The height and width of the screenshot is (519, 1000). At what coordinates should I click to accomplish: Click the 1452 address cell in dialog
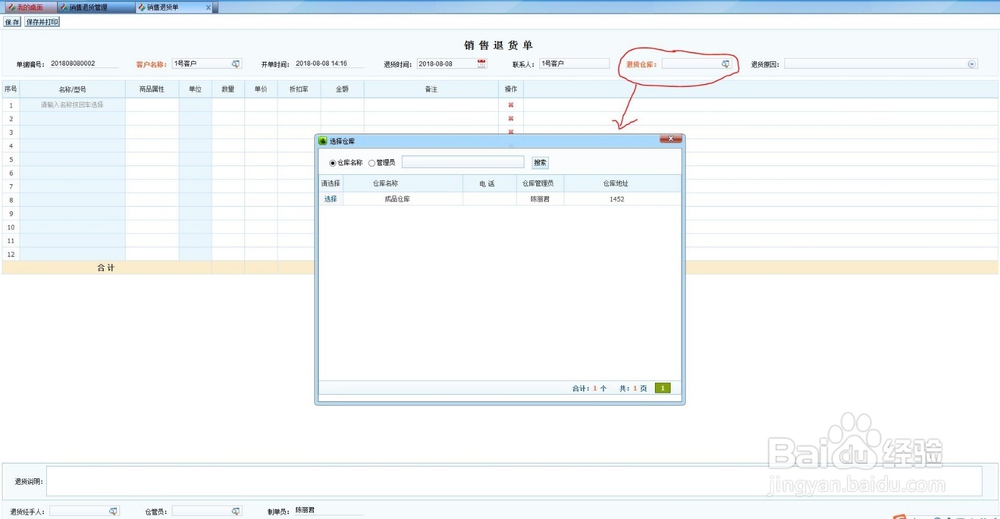[x=617, y=199]
